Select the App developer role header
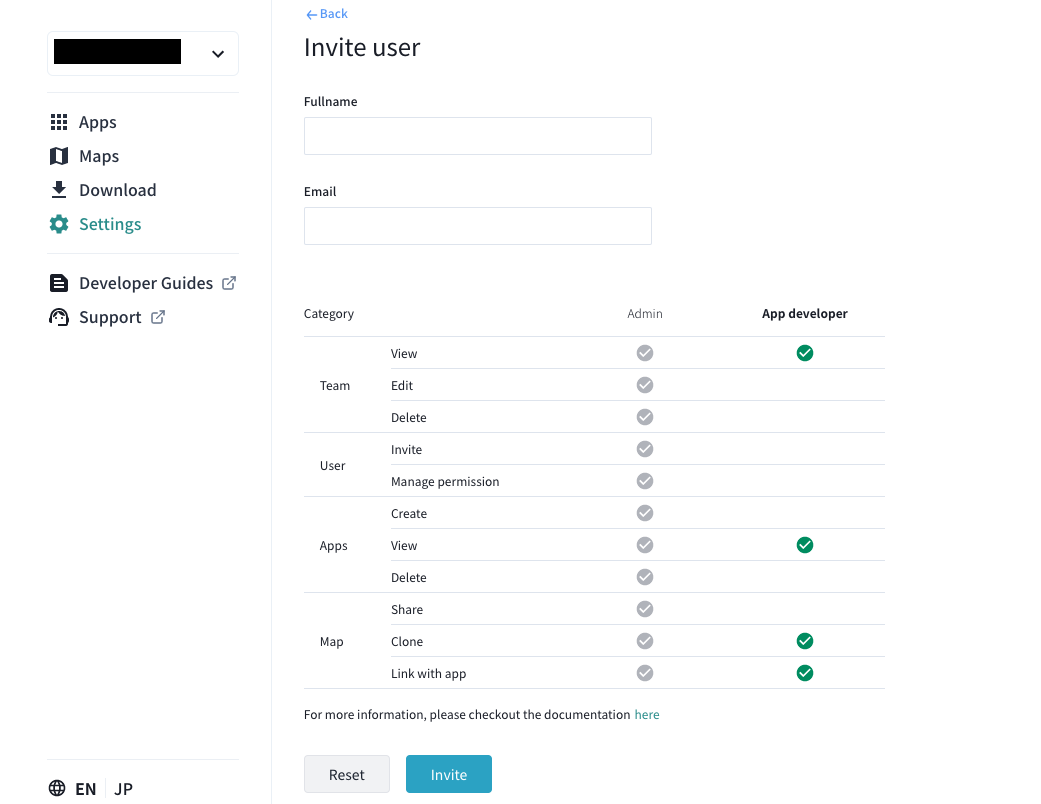 tap(805, 313)
